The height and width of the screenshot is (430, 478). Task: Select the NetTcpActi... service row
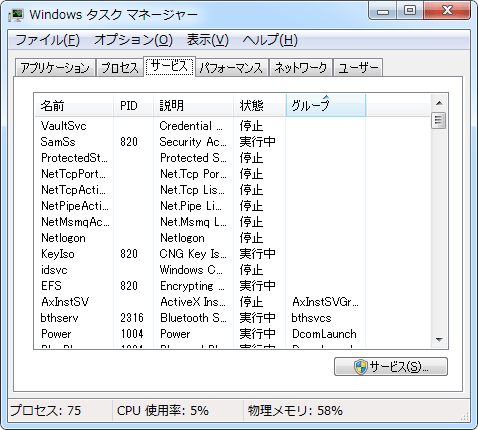pyautogui.click(x=200, y=190)
